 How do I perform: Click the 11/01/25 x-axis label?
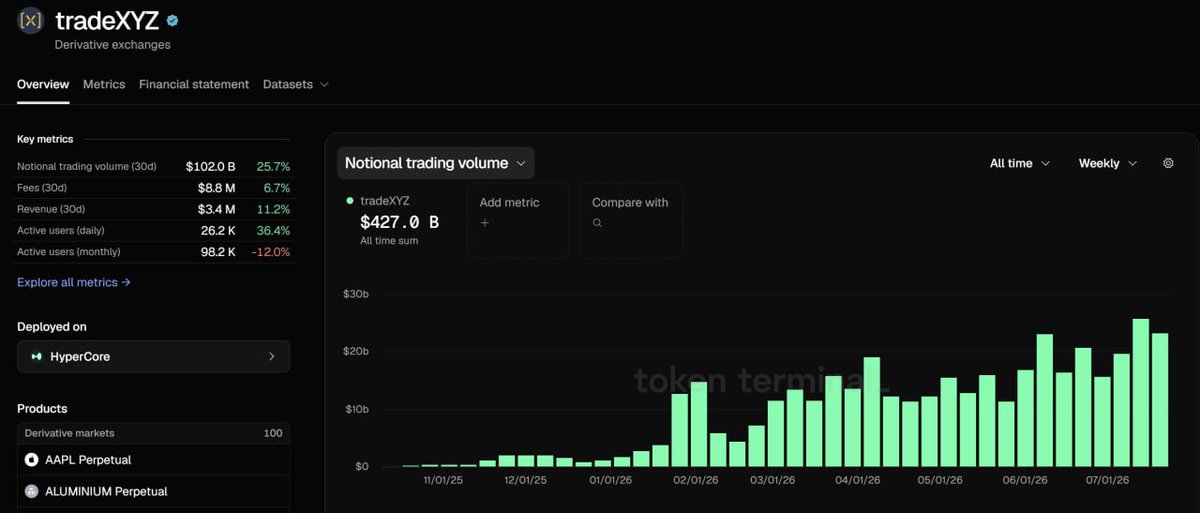pos(441,480)
